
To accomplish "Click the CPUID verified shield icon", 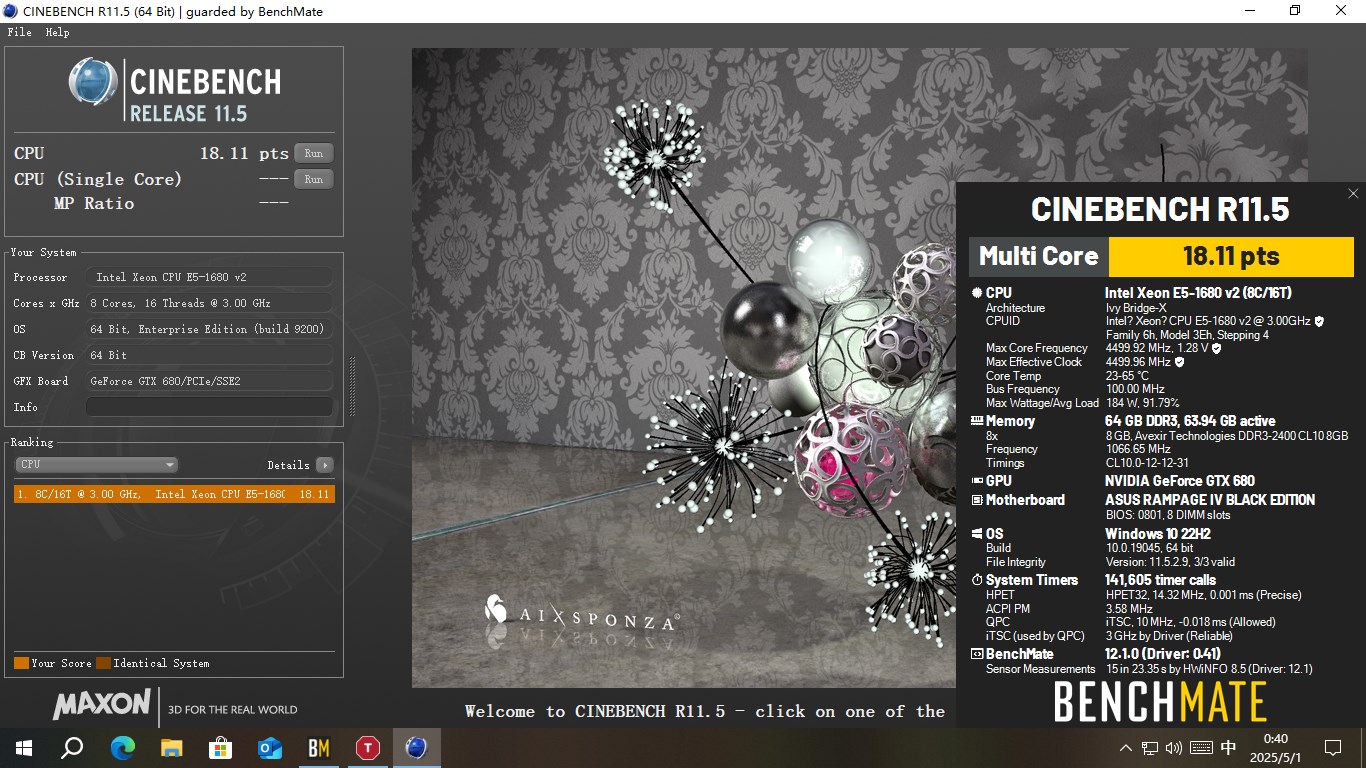I will point(1319,321).
